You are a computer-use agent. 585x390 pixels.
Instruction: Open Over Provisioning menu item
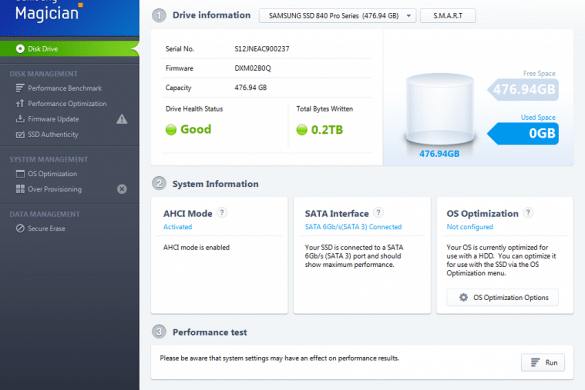tap(49, 189)
